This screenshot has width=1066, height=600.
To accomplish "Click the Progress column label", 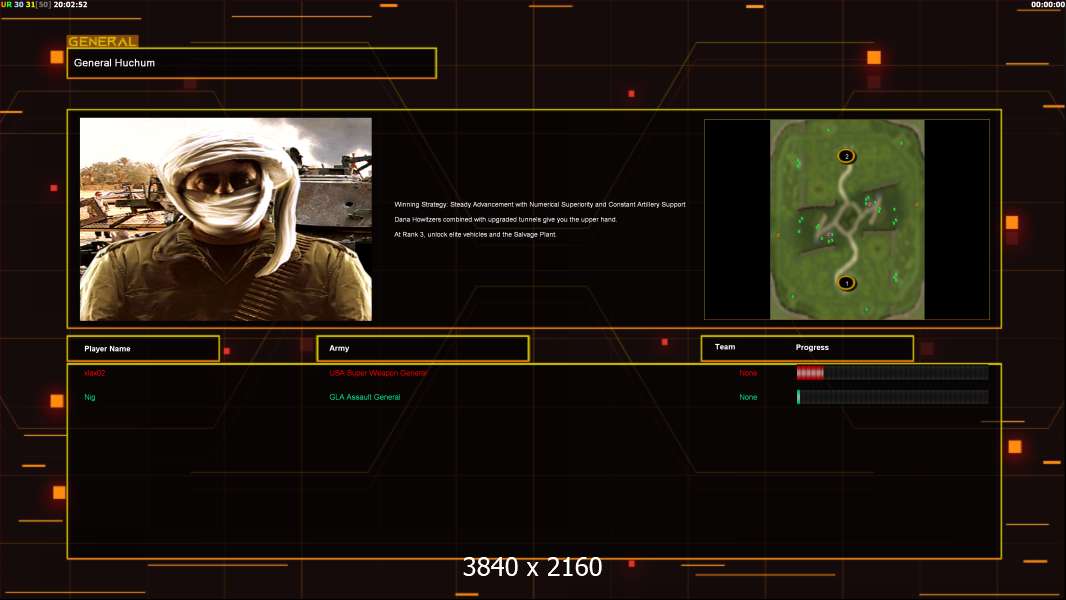I will (x=812, y=347).
